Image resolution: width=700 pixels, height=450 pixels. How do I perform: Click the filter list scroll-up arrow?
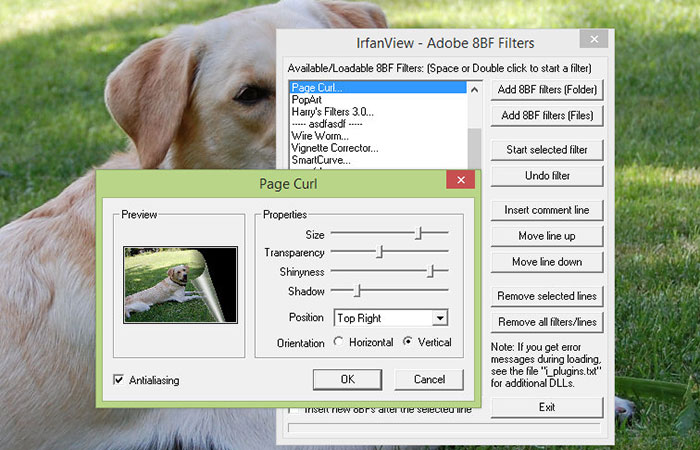point(475,90)
